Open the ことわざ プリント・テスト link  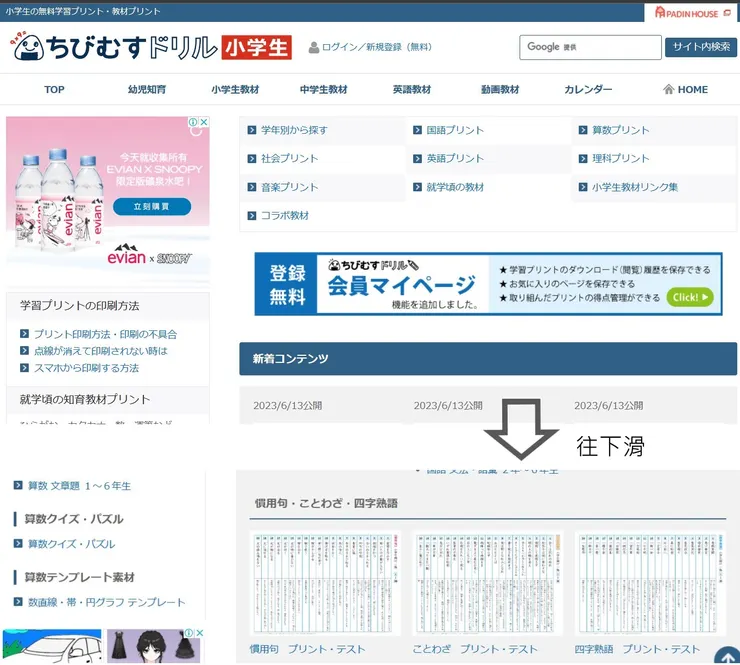(475, 649)
